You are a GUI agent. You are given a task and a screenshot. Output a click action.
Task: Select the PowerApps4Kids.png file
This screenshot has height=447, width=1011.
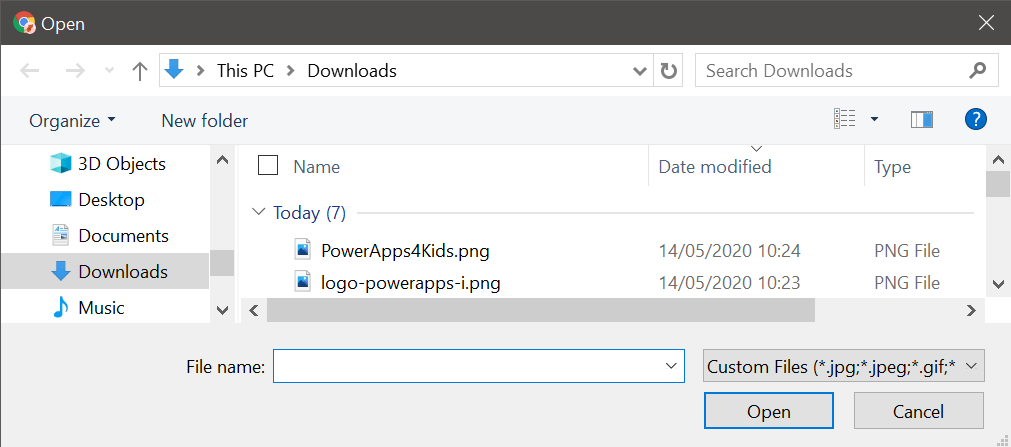[405, 250]
